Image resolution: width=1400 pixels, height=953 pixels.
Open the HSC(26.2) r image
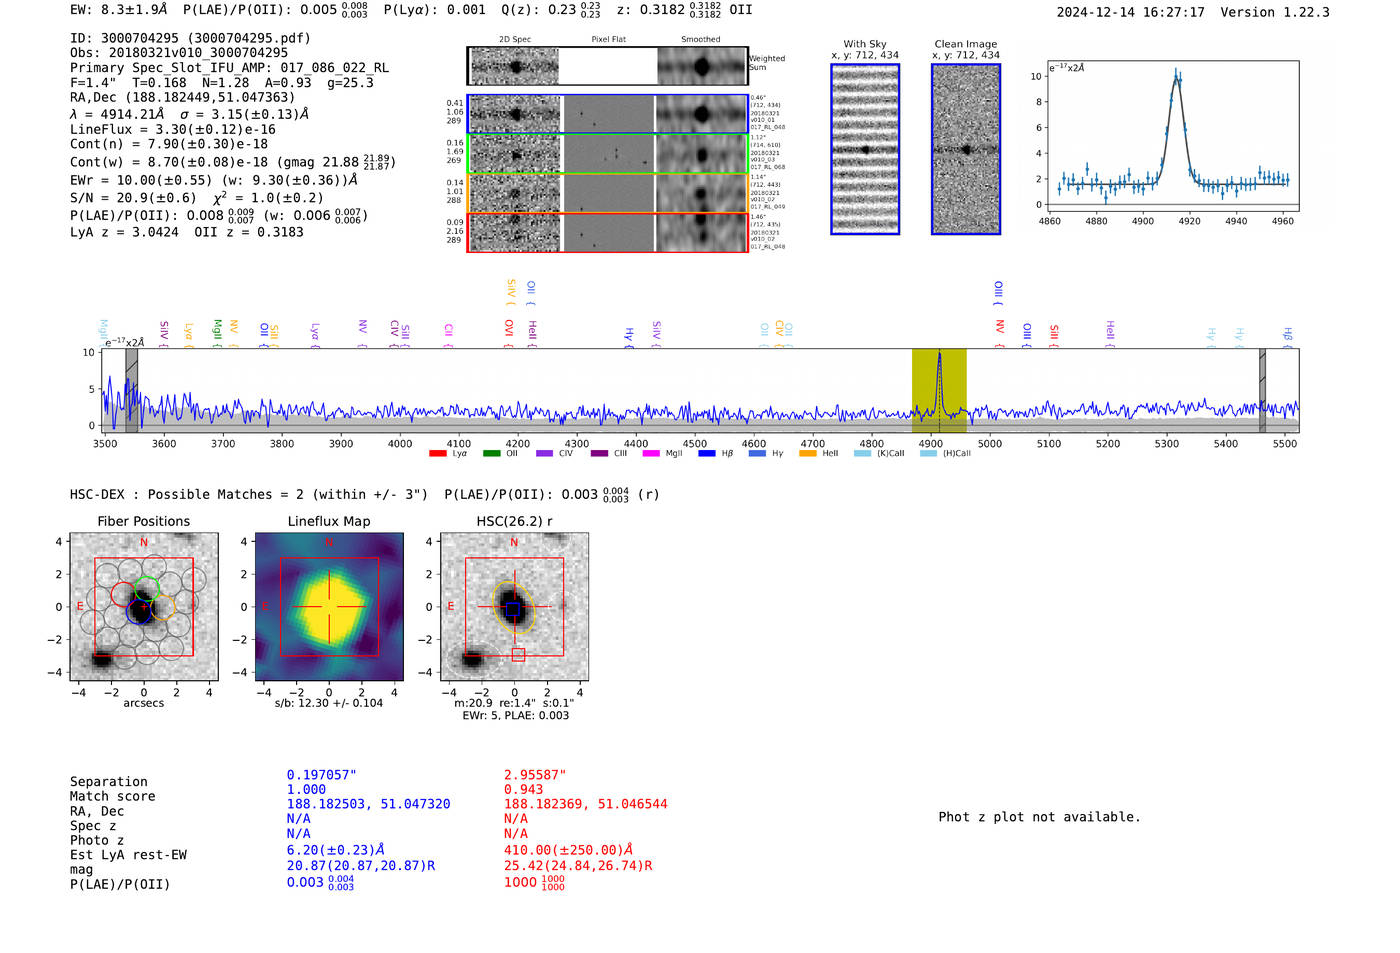pyautogui.click(x=514, y=607)
